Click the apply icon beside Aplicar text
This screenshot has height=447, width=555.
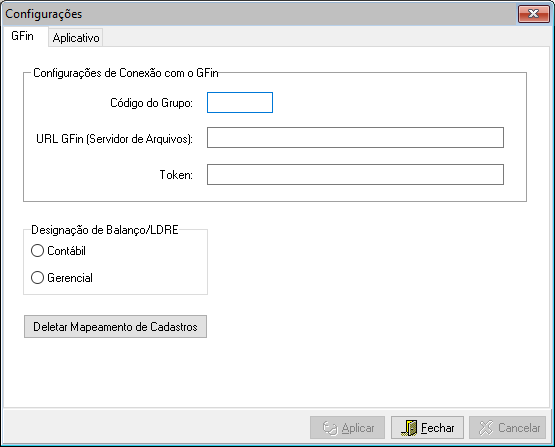pos(330,428)
